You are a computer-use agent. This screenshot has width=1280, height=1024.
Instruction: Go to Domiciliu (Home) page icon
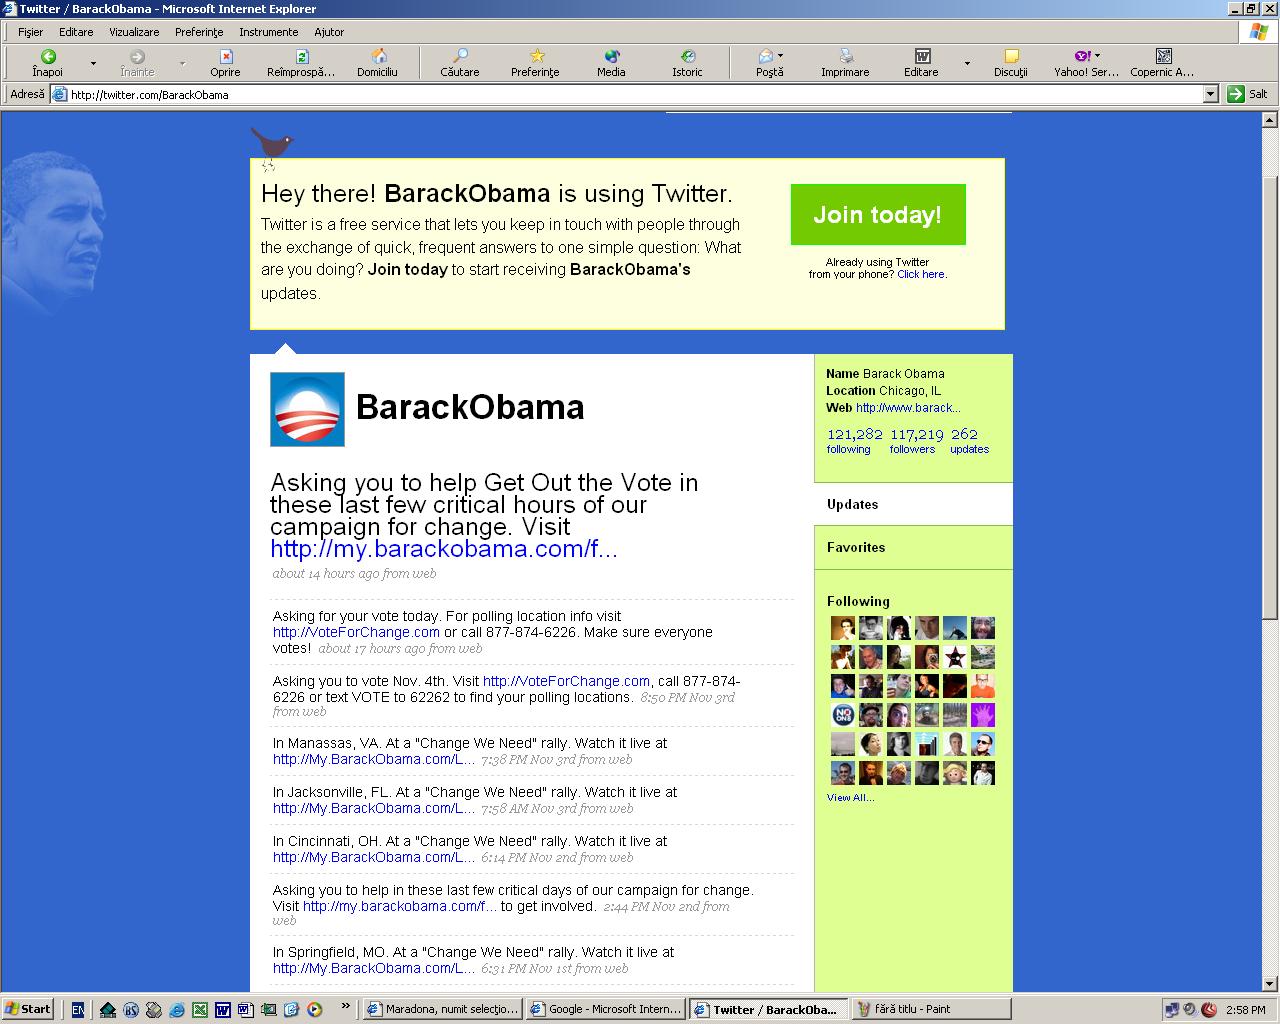click(x=377, y=57)
